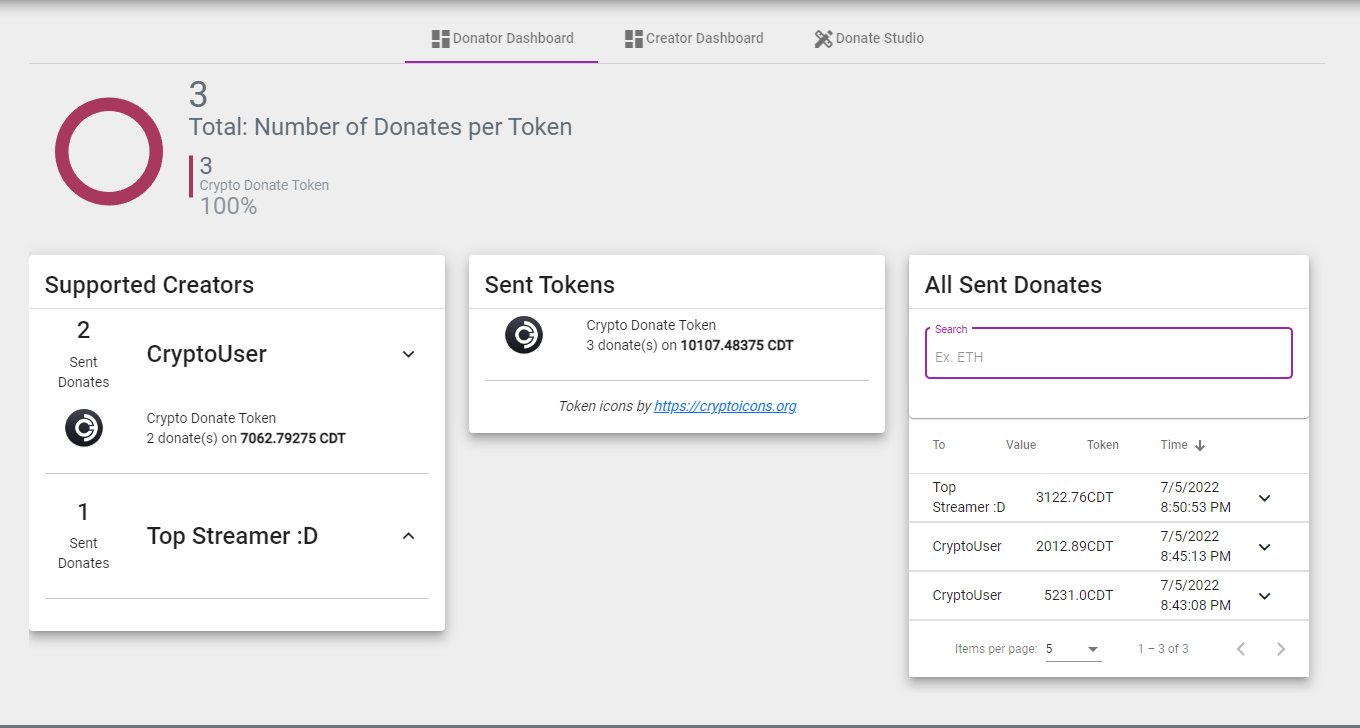
Task: Expand the CryptoUser supported creator section
Action: click(x=408, y=354)
